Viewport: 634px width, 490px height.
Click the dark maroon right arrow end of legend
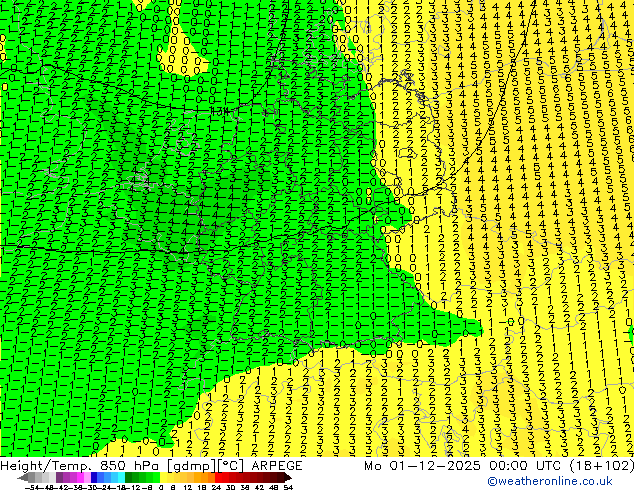pyautogui.click(x=288, y=477)
